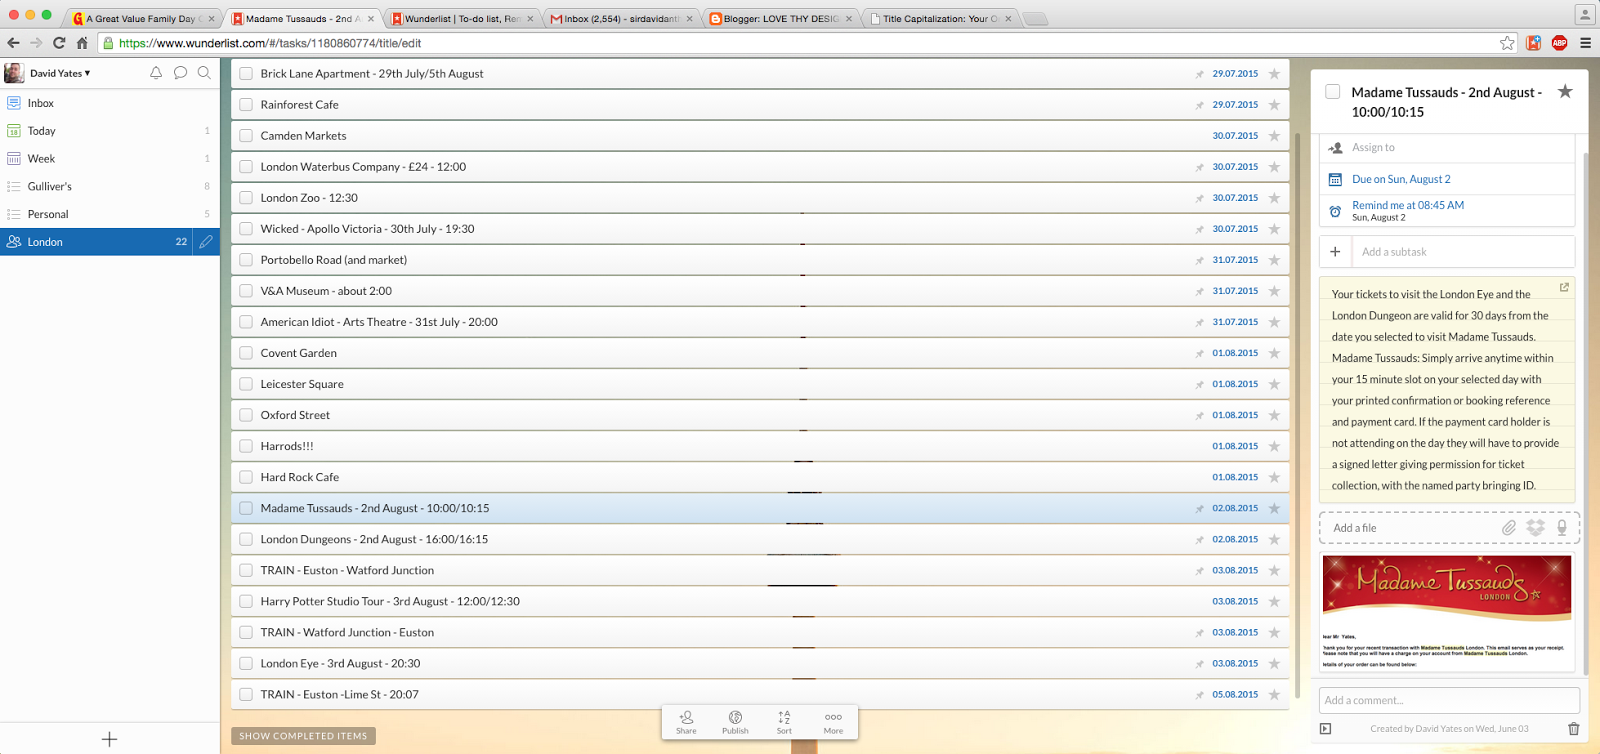Click 01.08.2015 date on Oxford Street
The image size is (1600, 754).
tap(1235, 415)
